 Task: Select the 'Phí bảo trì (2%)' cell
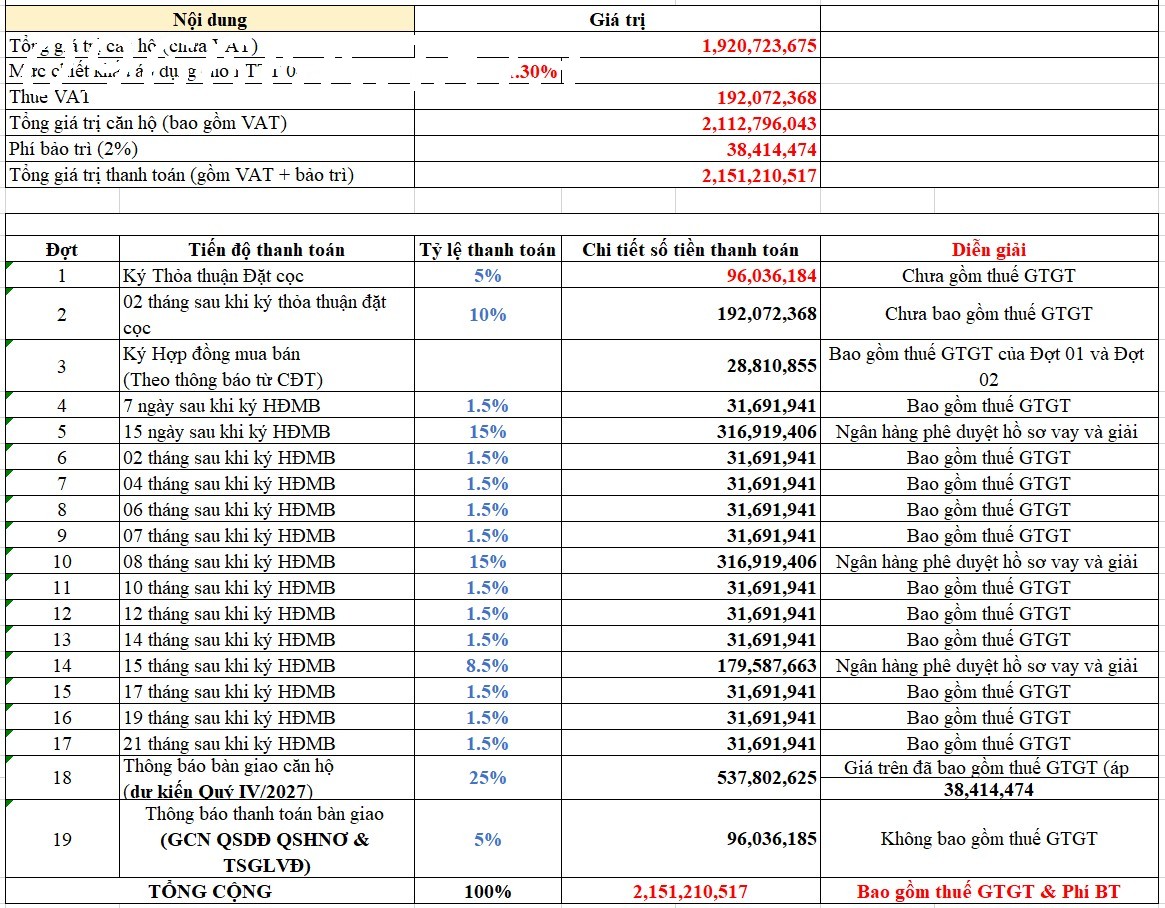pyautogui.click(x=210, y=149)
